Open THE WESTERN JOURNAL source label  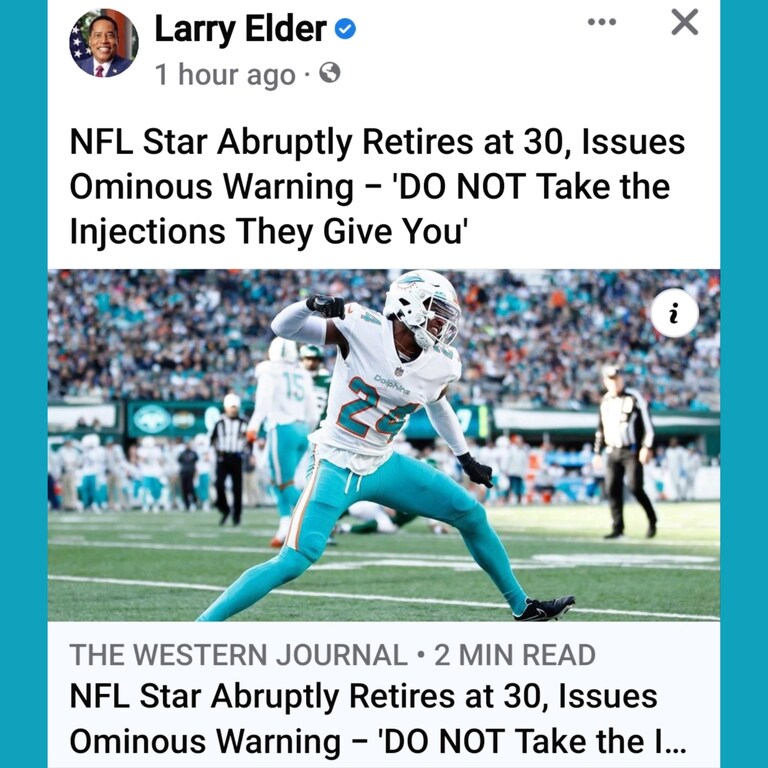coord(239,654)
